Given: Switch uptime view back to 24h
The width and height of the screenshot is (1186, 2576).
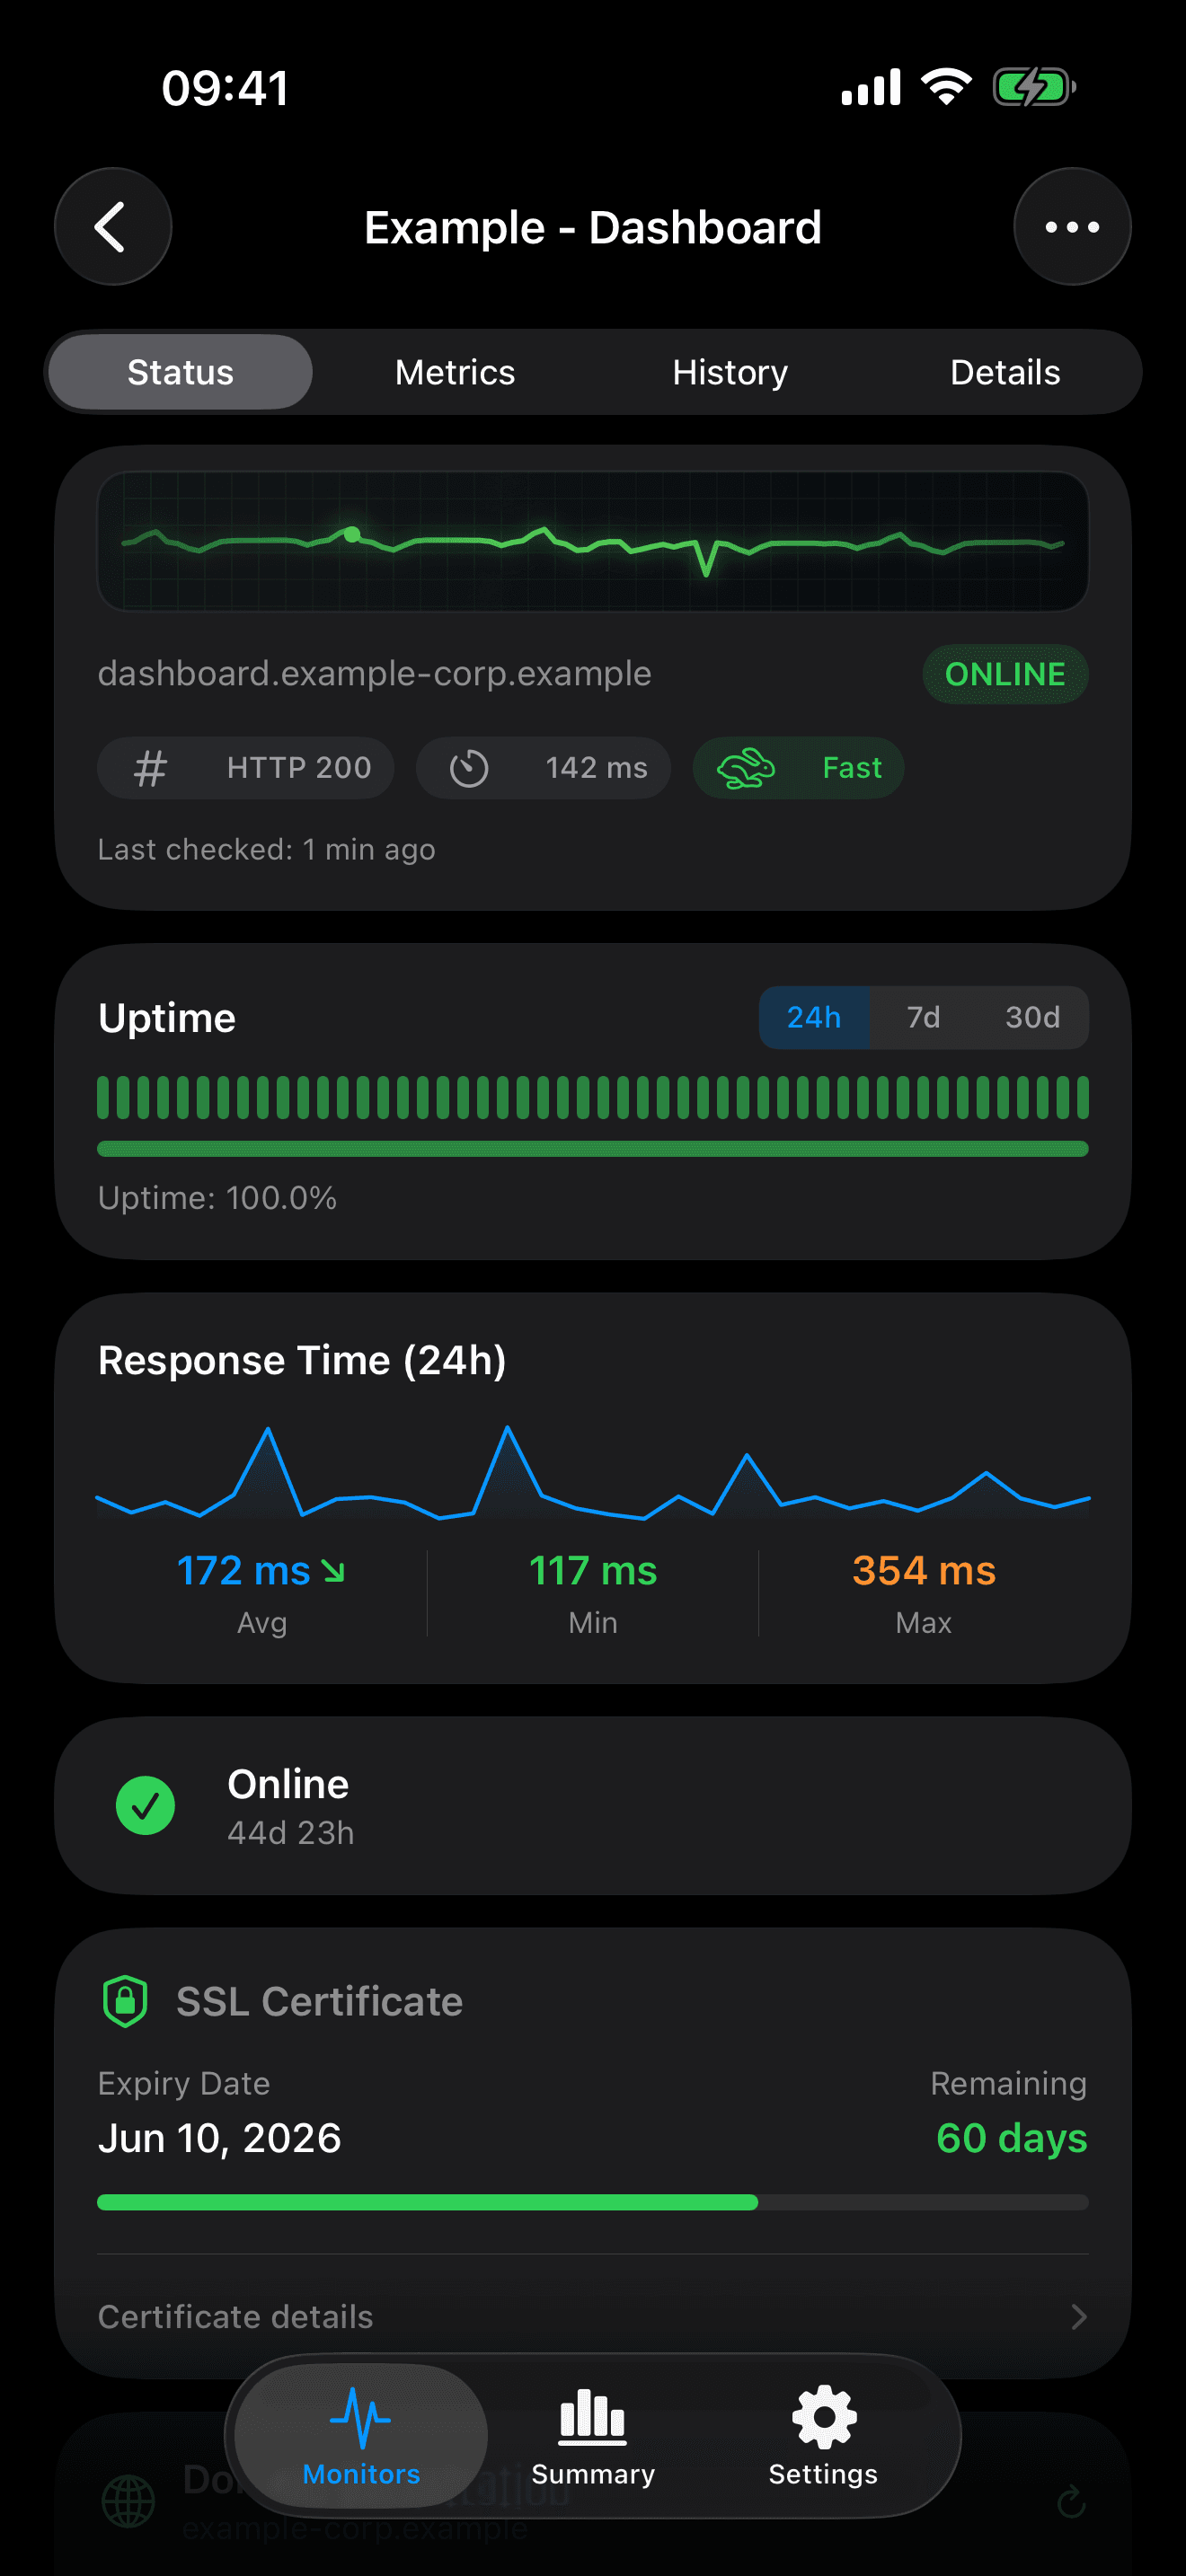Looking at the screenshot, I should 815,1017.
